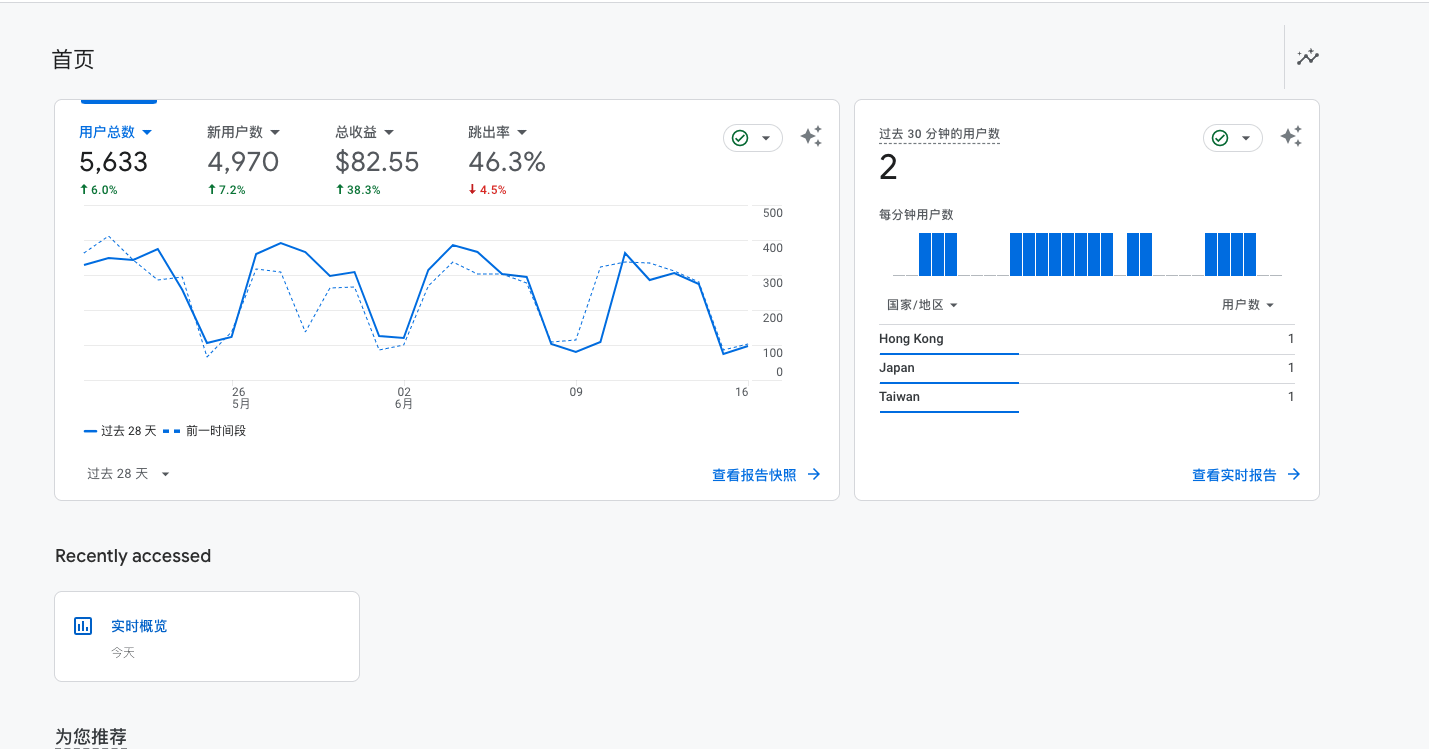Click arrow icon beside 查看报告快照
Screen dimensions: 1429x749
pyautogui.click(x=814, y=475)
